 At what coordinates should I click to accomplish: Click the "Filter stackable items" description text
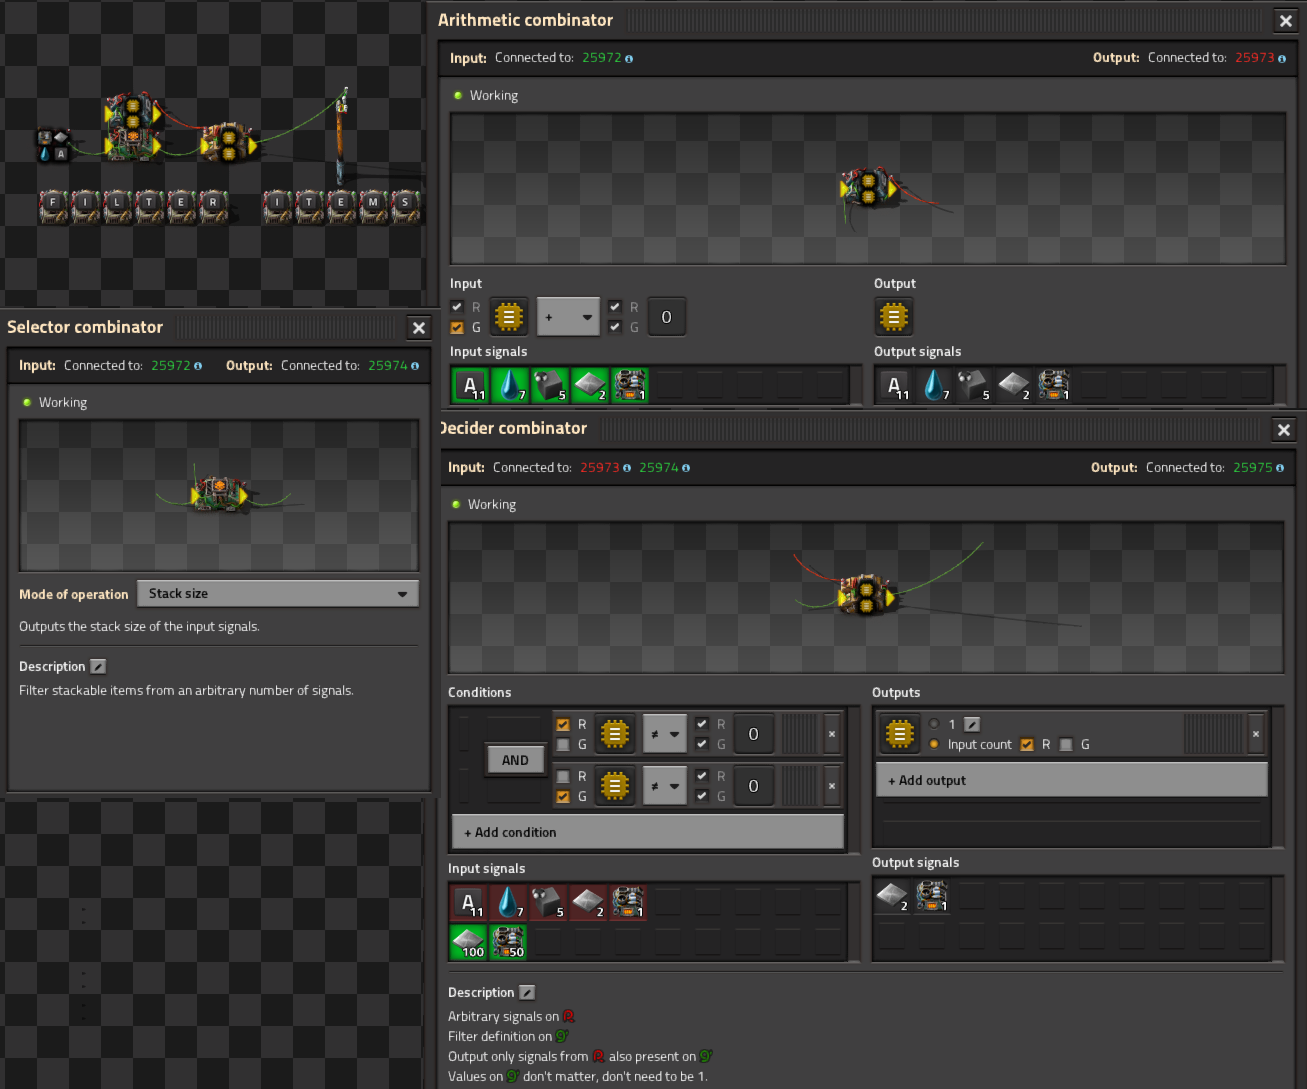tap(186, 691)
